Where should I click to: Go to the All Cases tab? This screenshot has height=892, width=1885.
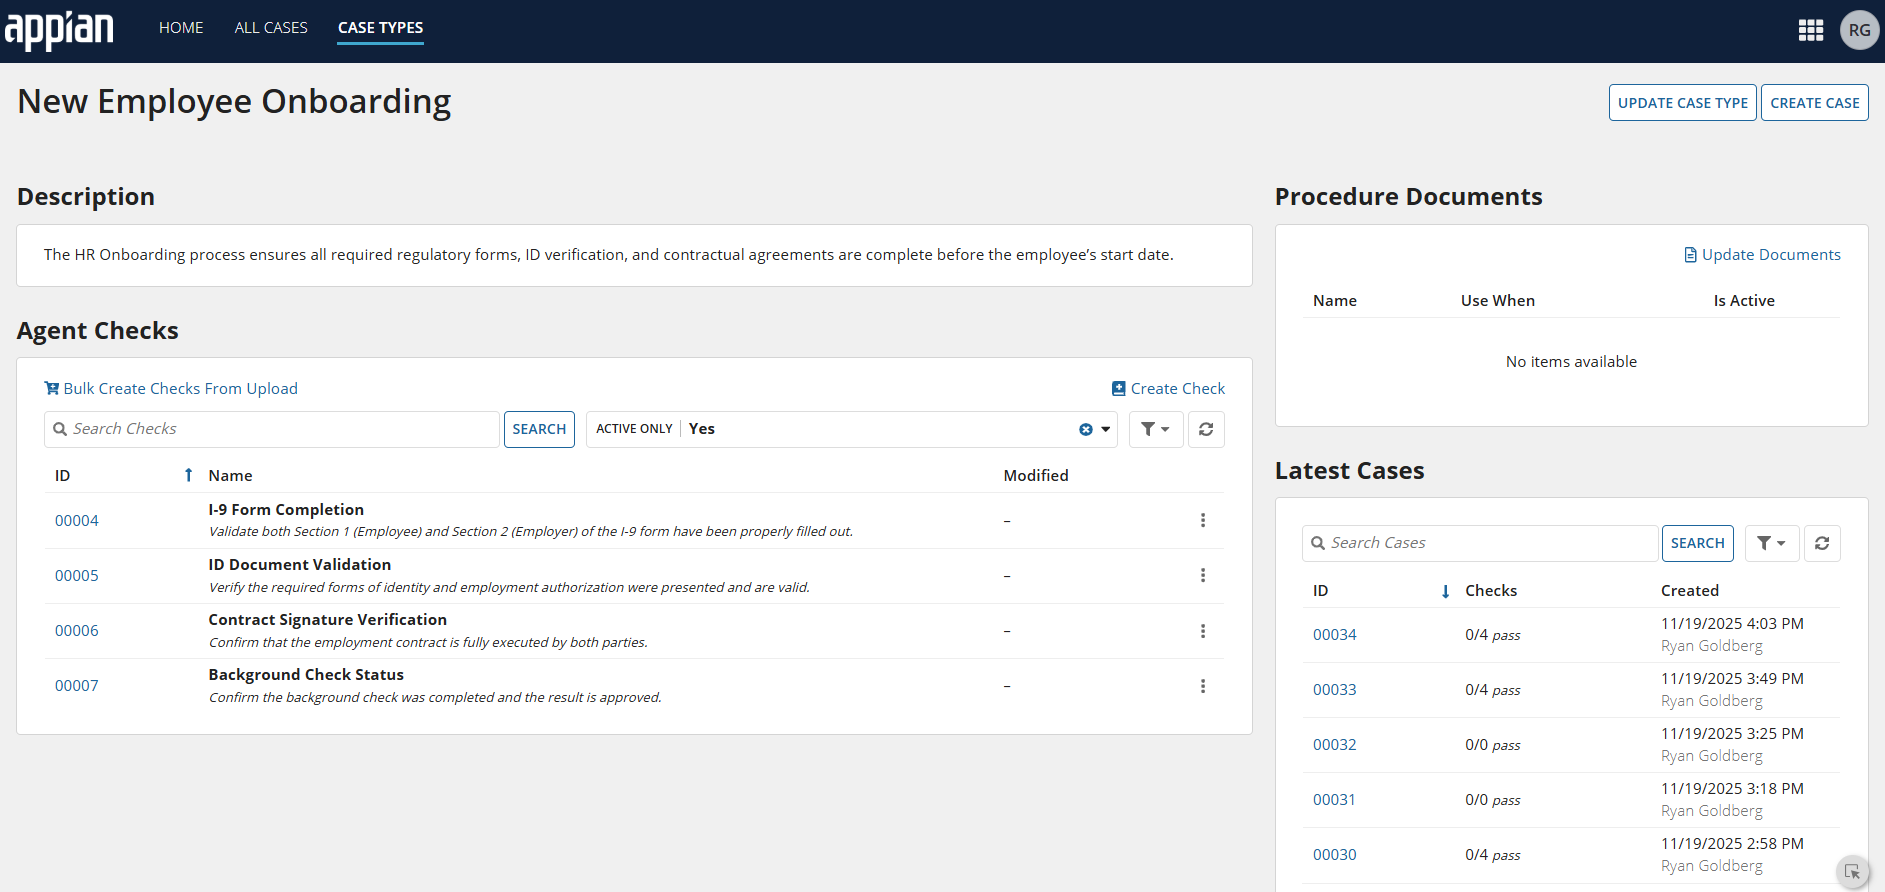click(x=271, y=28)
